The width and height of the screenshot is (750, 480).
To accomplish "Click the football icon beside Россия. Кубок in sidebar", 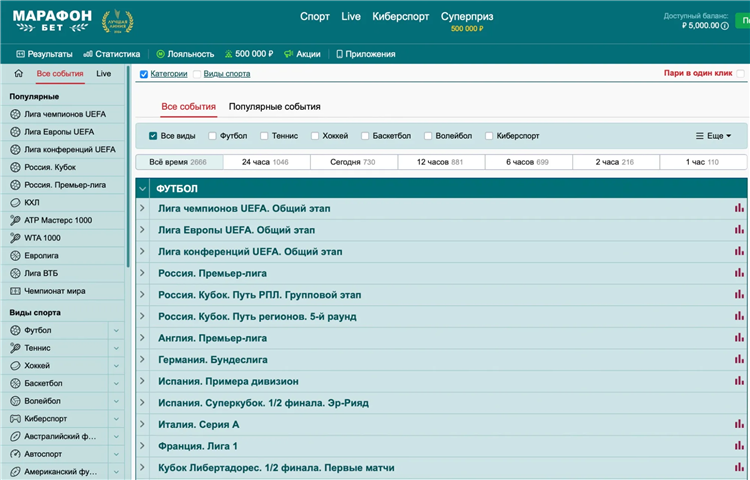I will click(15, 167).
